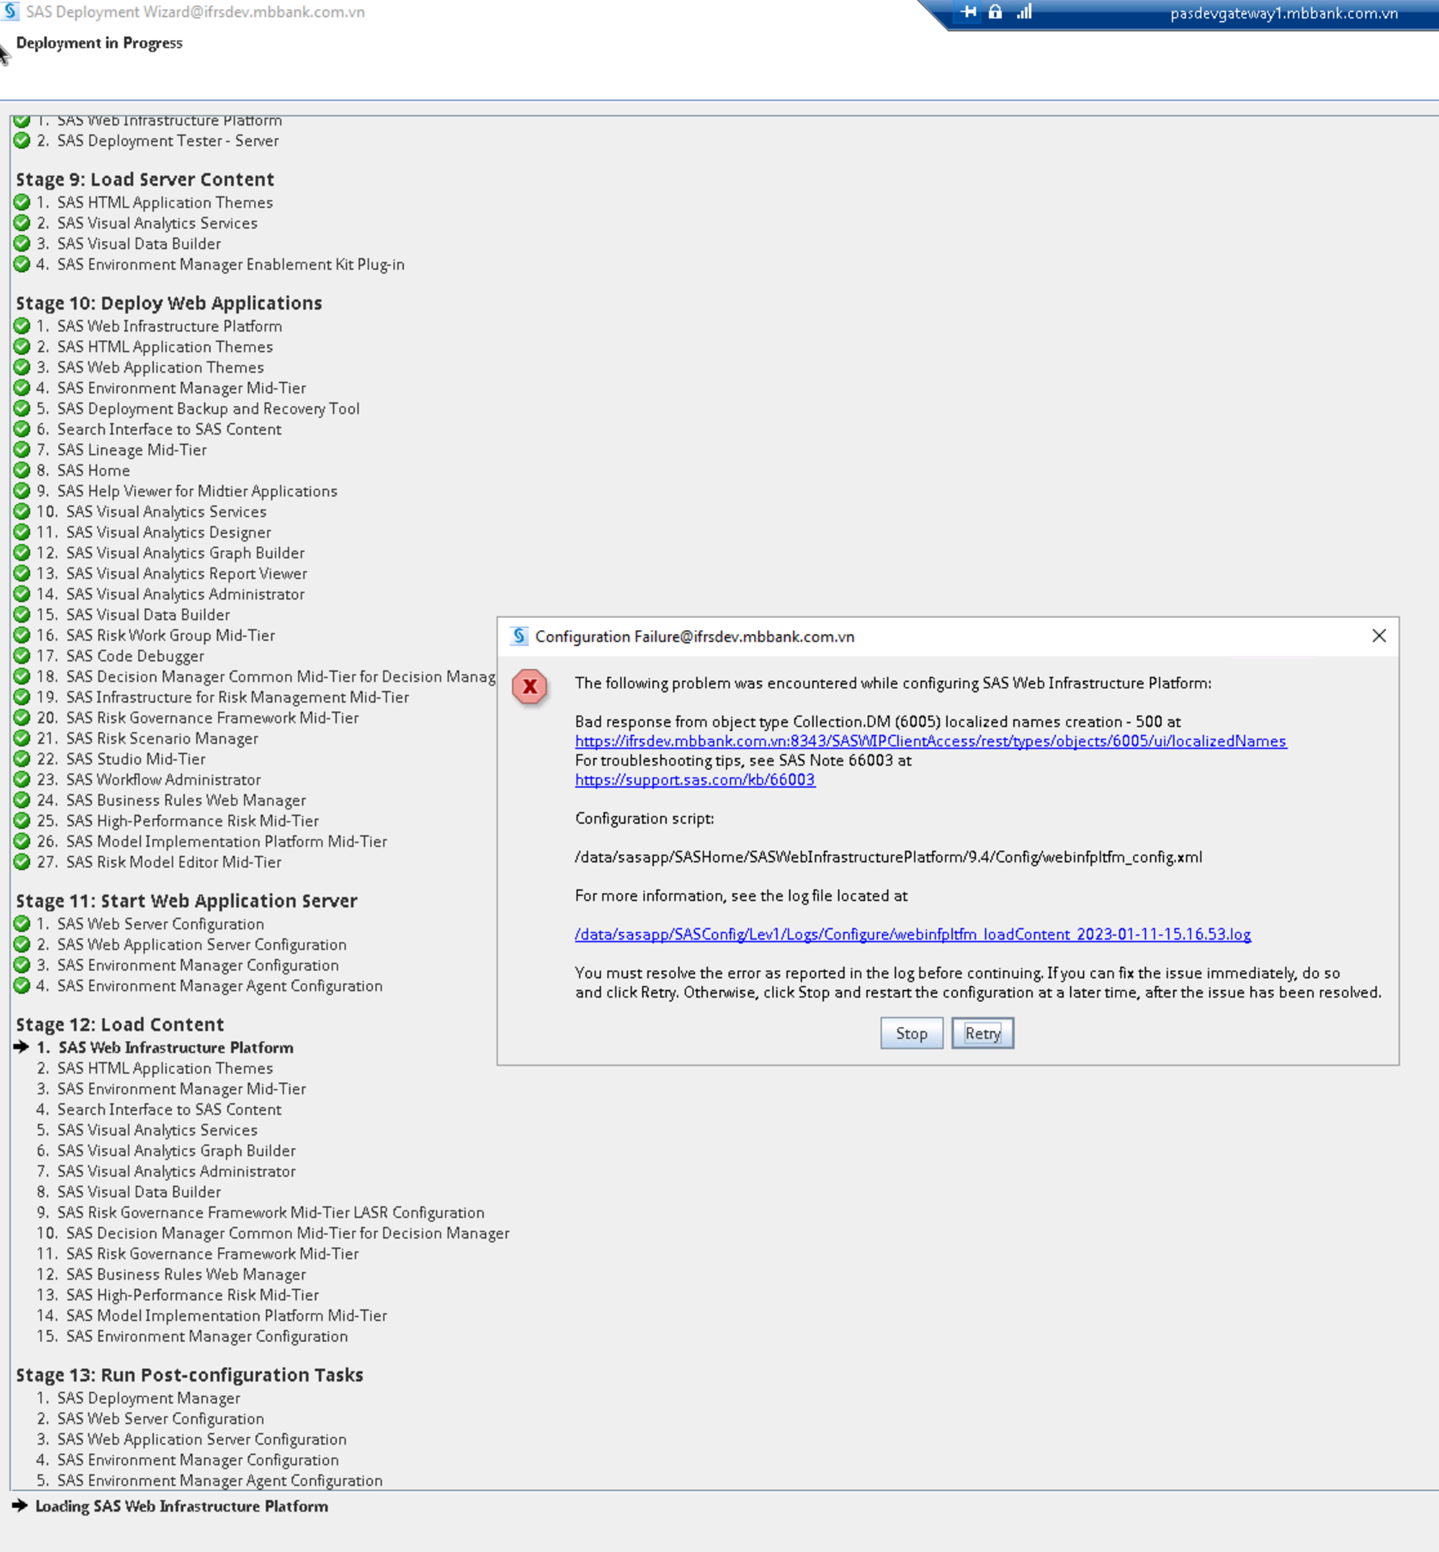Click green check beside Visual Analytics Report Viewer
Viewport: 1439px width, 1552px height.
pyautogui.click(x=22, y=574)
